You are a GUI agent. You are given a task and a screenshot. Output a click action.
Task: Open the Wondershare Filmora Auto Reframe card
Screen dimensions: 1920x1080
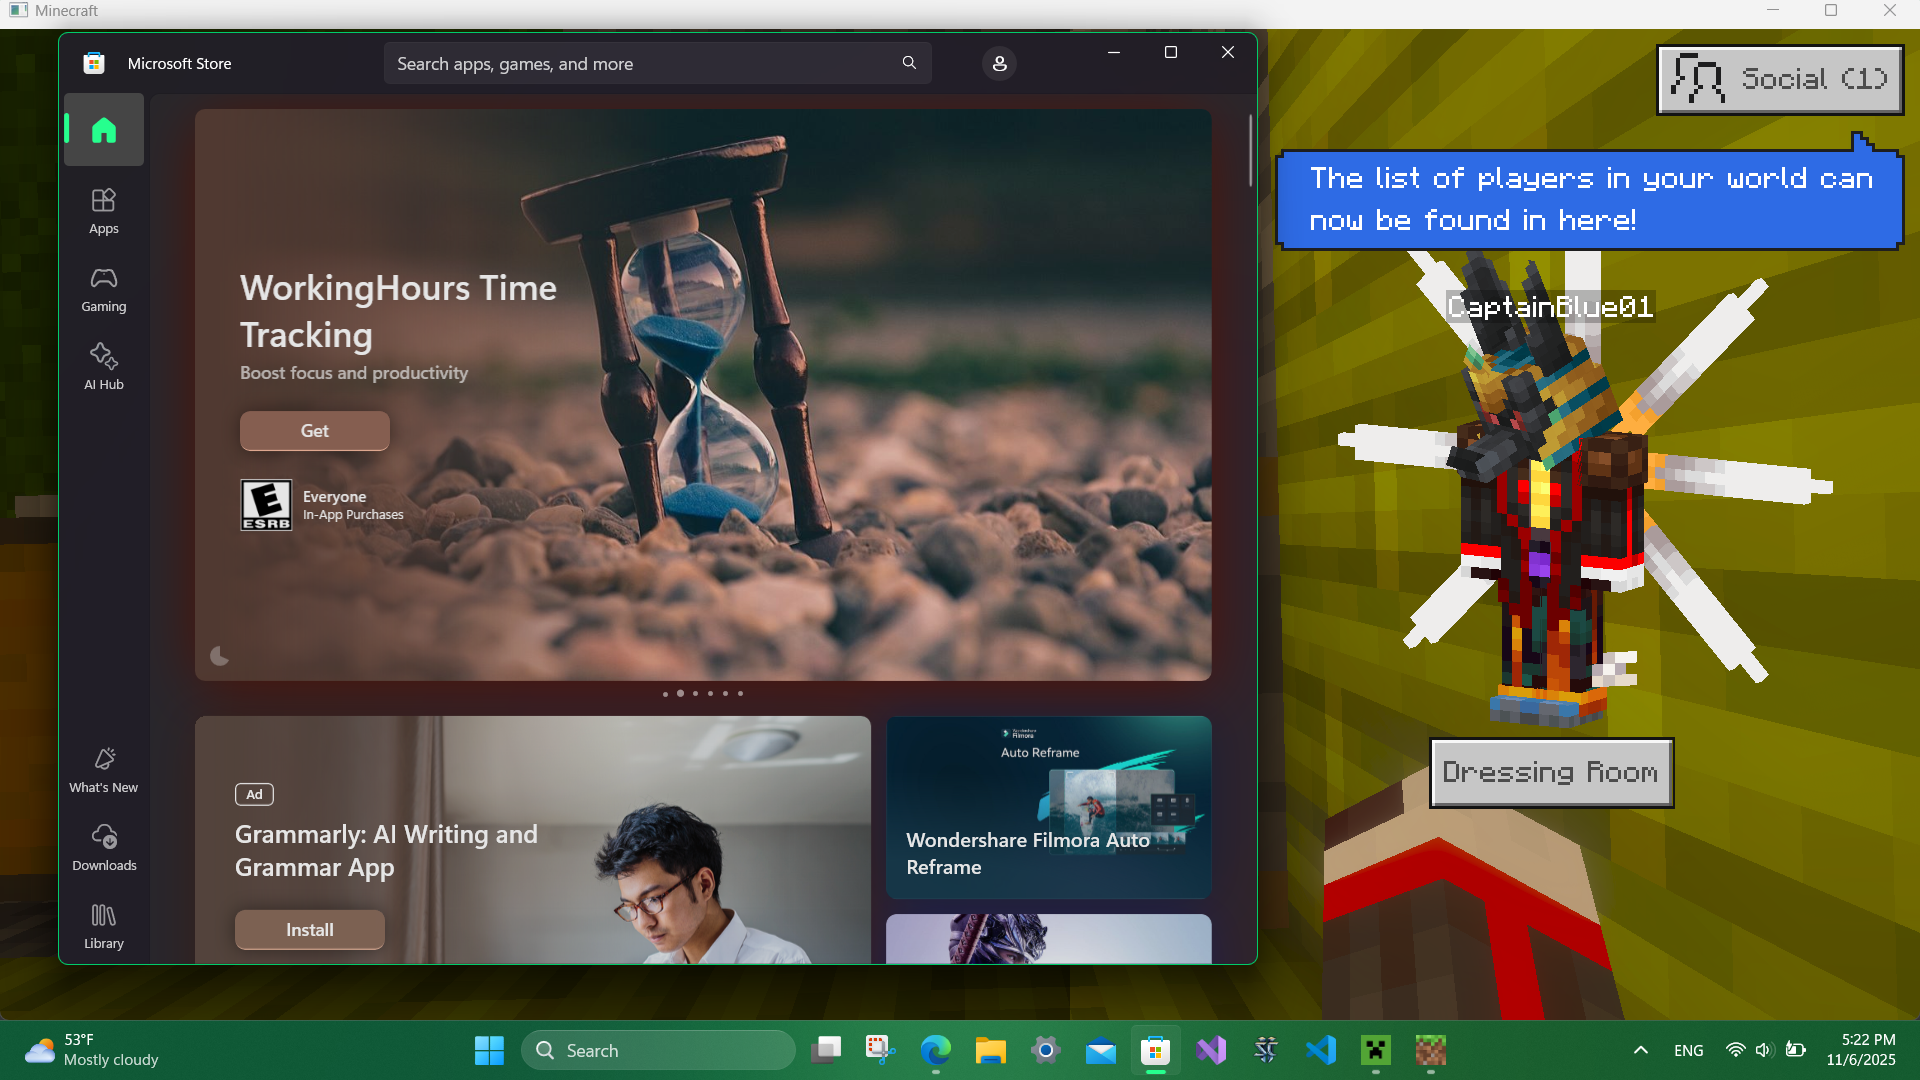1049,807
